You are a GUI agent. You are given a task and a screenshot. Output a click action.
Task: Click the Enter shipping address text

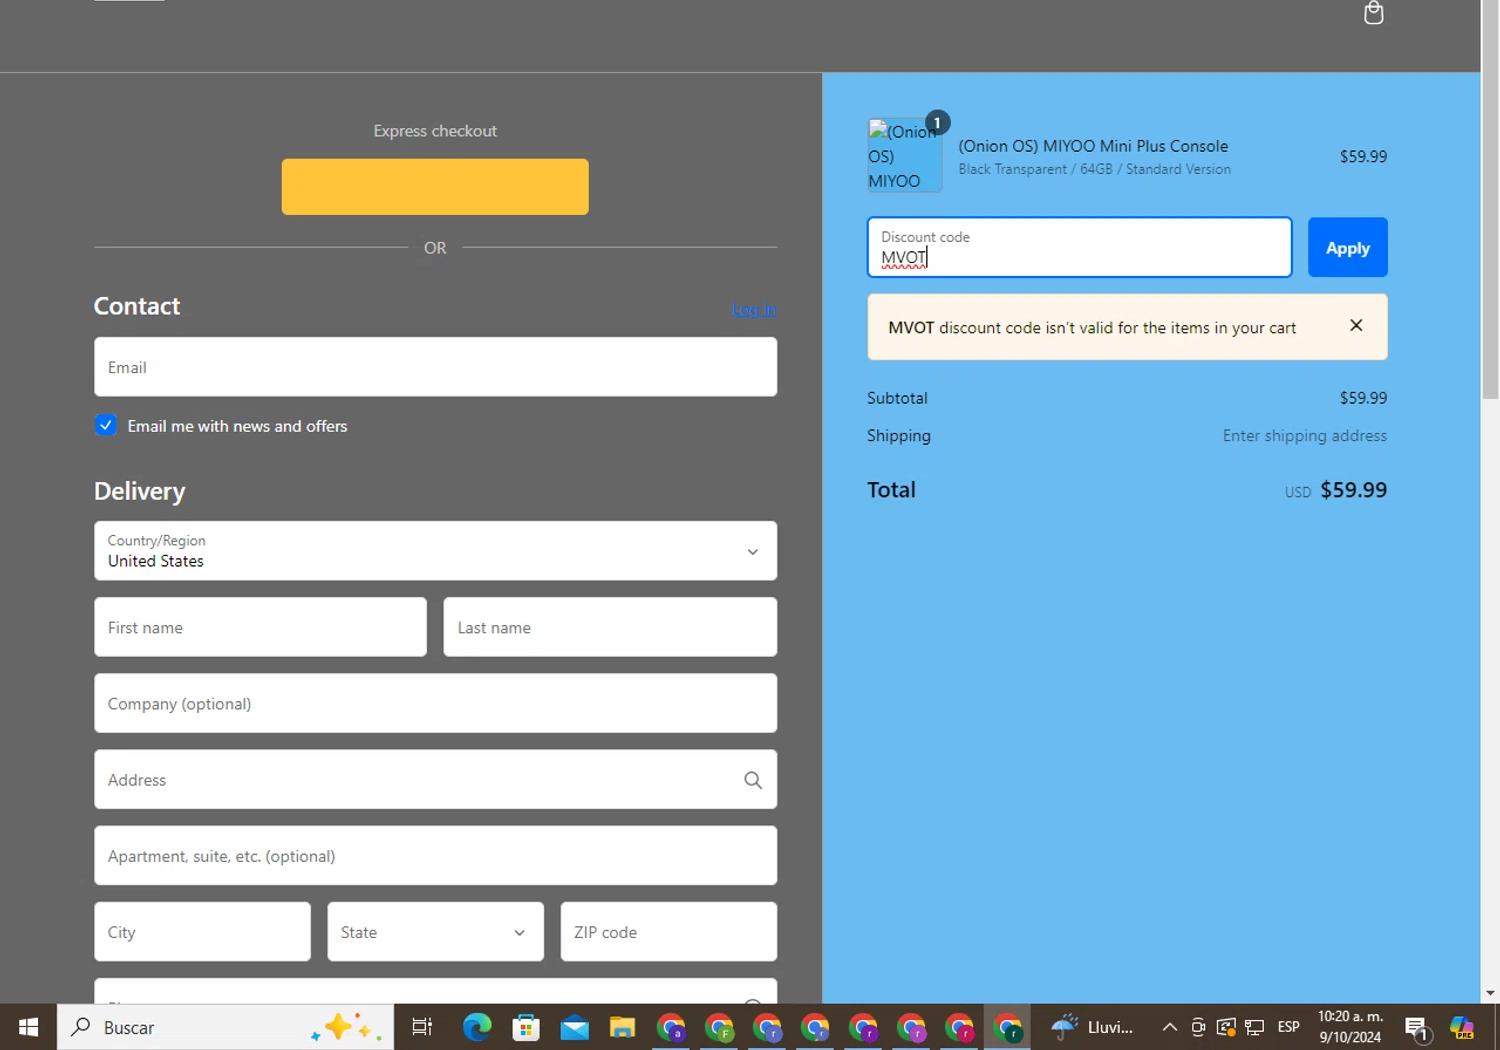tap(1304, 436)
